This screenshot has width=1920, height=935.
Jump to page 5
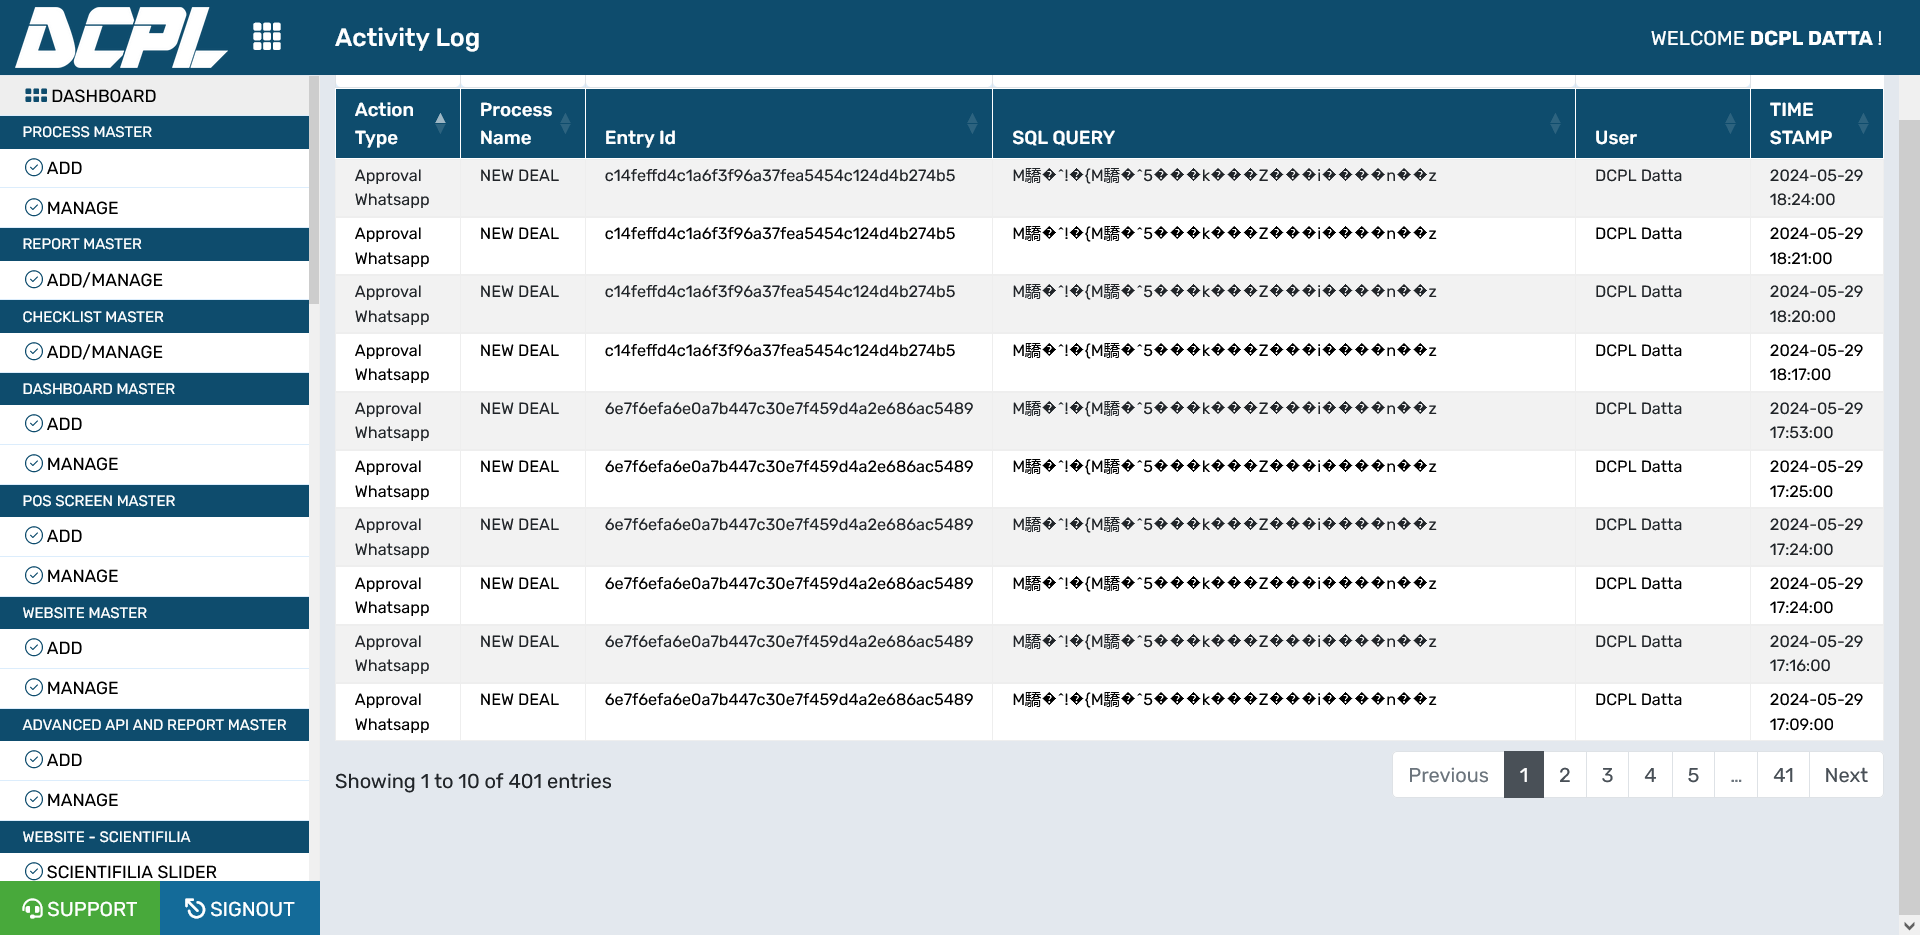coord(1693,775)
